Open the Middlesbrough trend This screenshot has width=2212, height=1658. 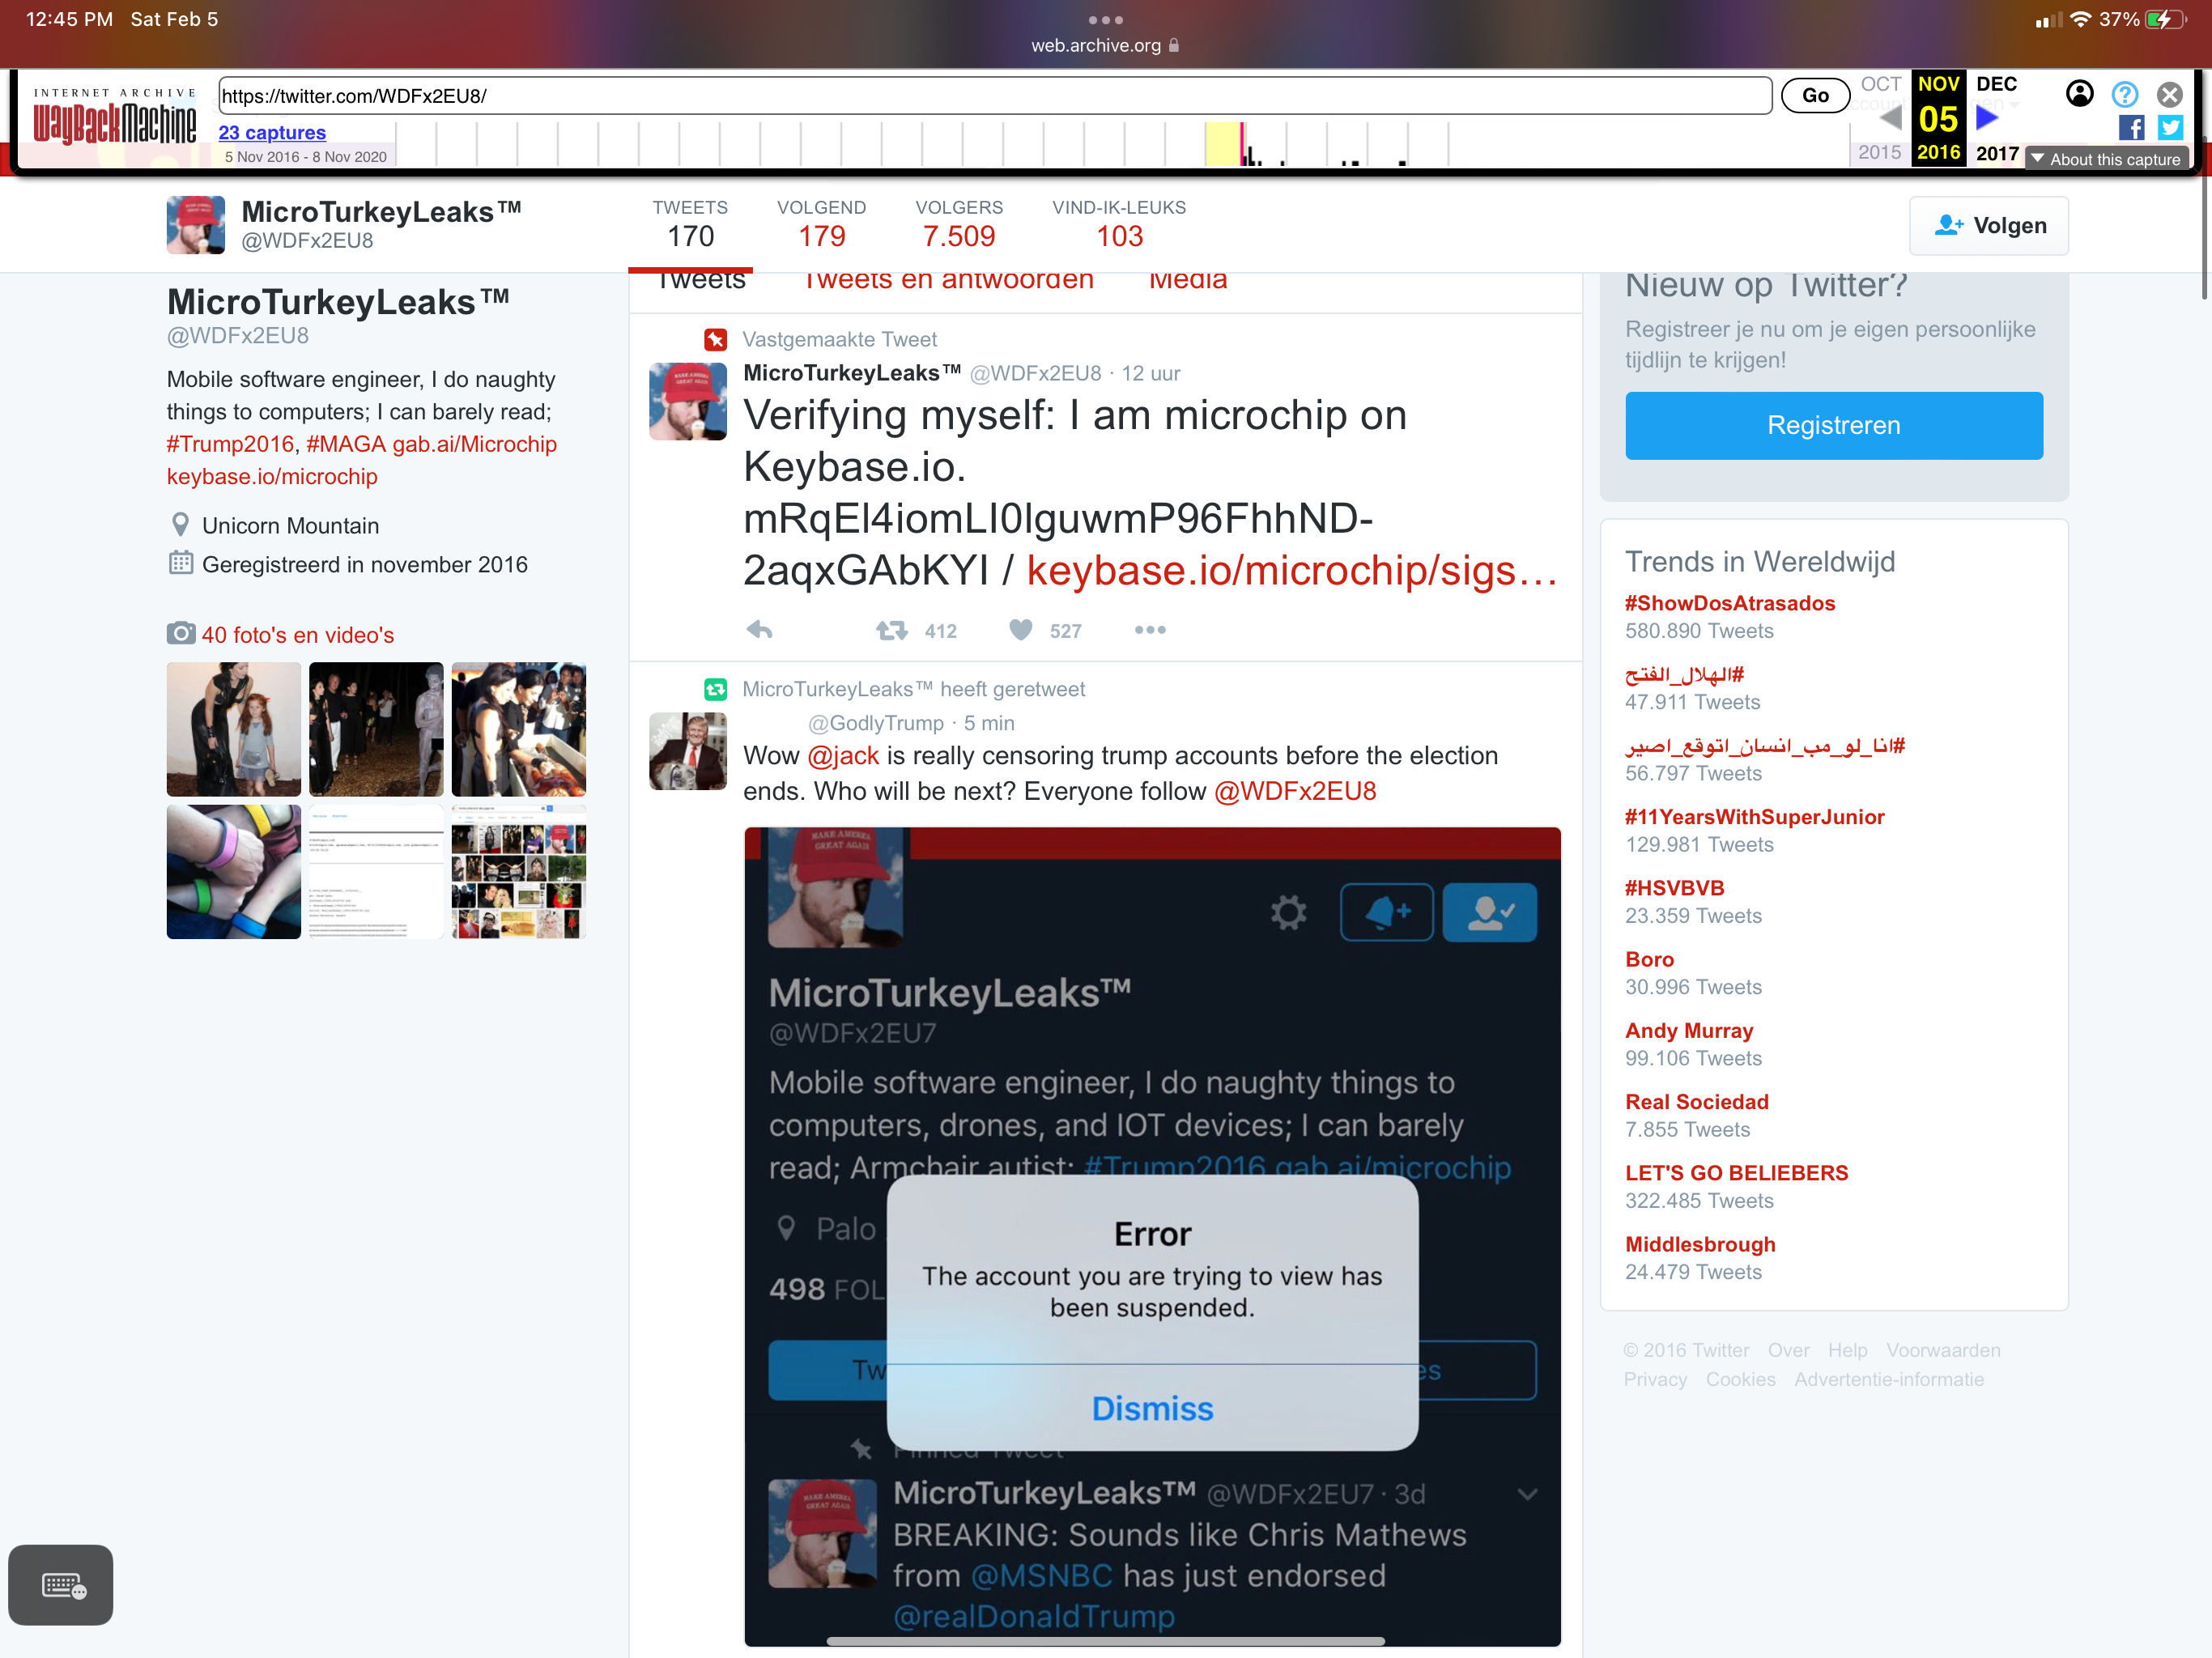click(x=1699, y=1245)
